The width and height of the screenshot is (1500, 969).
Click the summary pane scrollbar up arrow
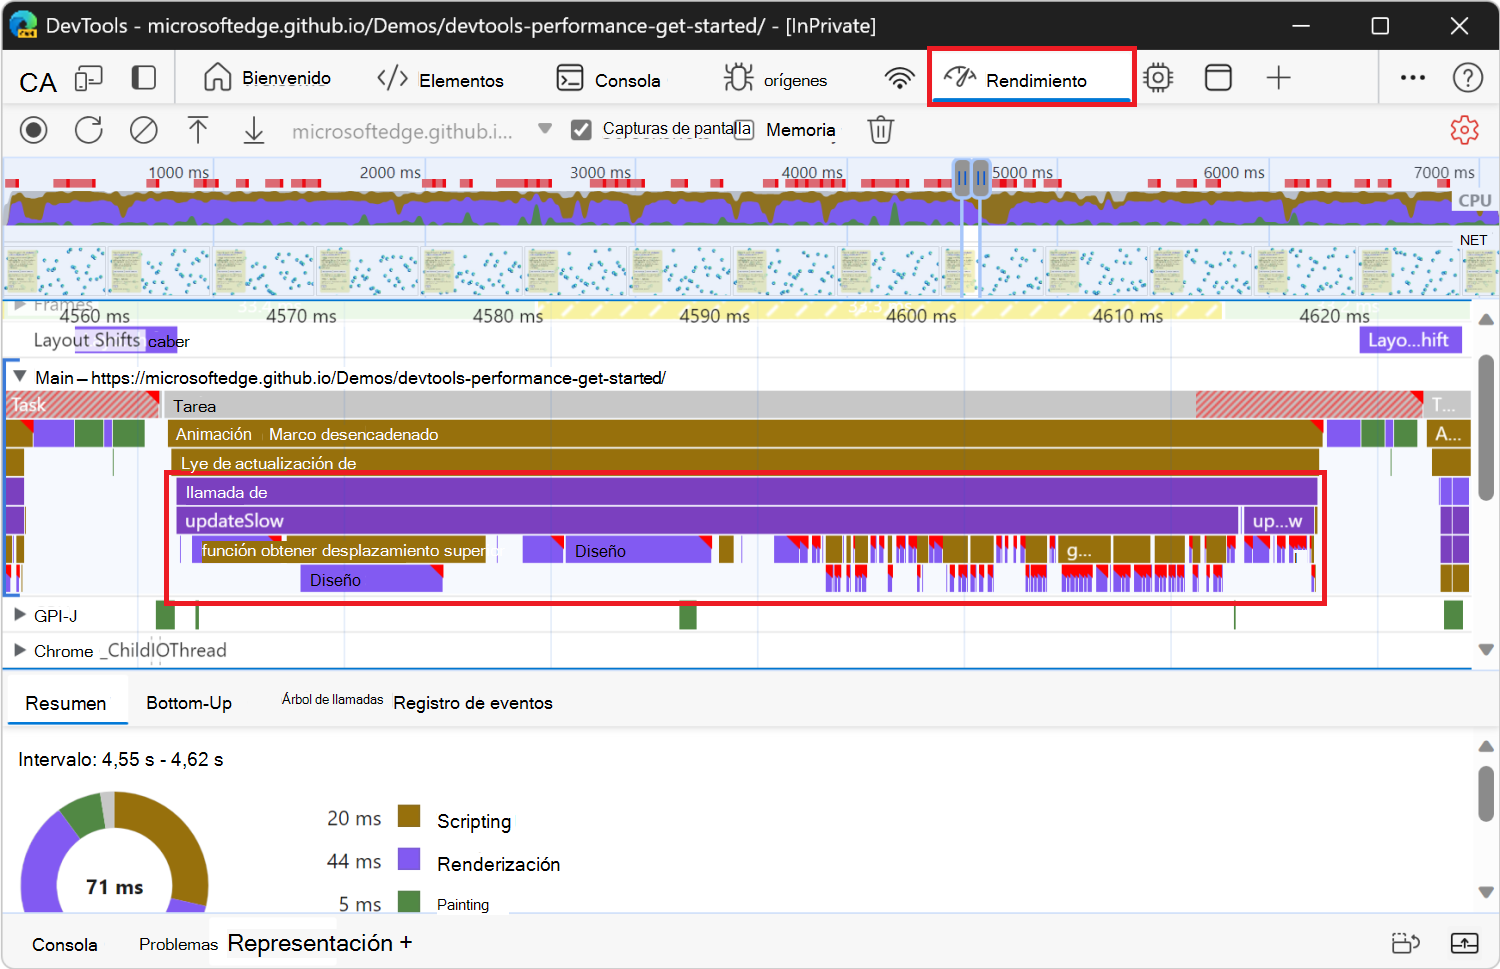coord(1486,746)
